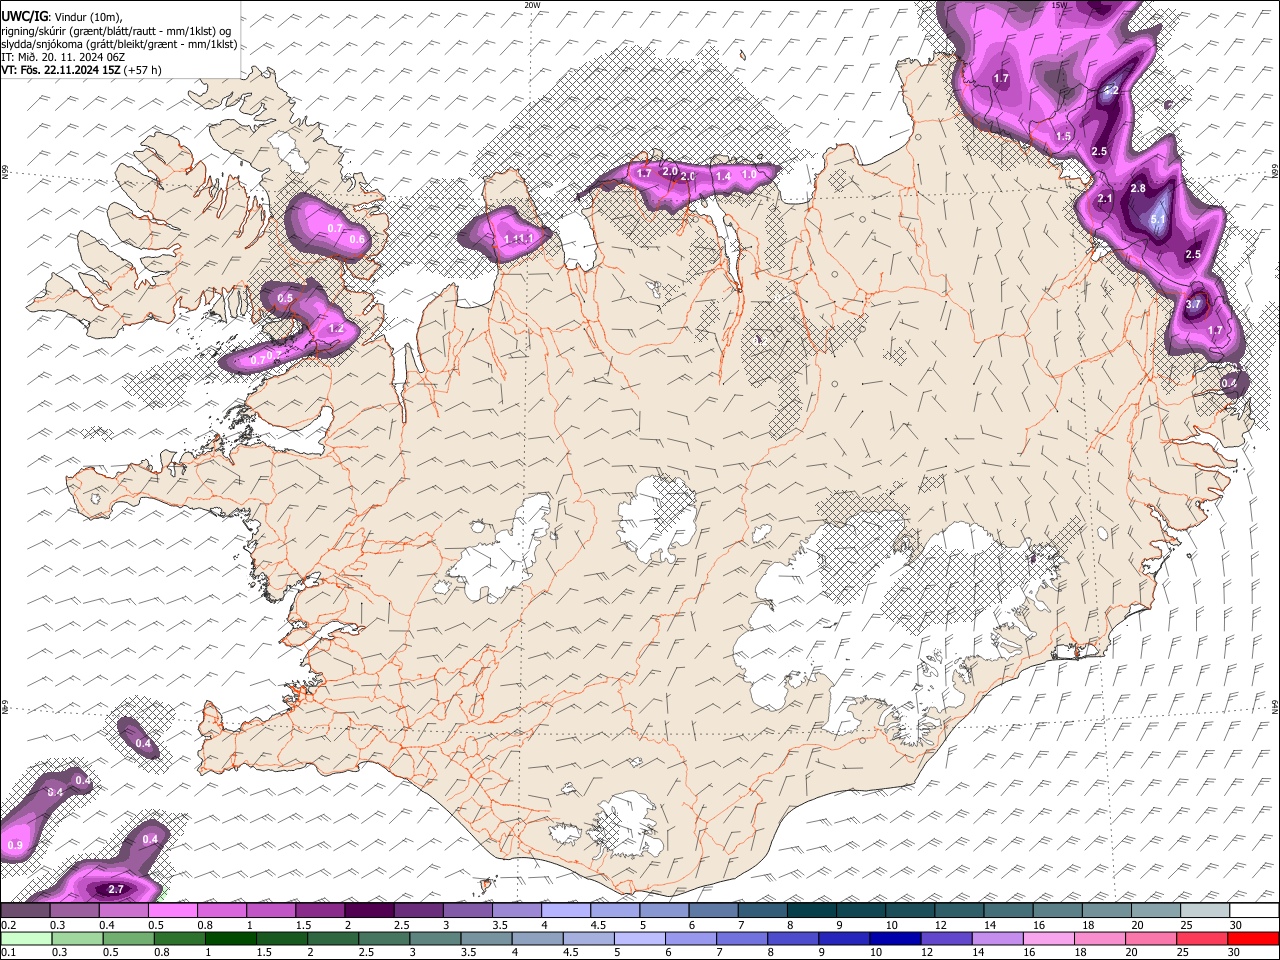Pick the pale green swatch labeled 0.1
Viewport: 1280px width, 960px height.
pyautogui.click(x=25, y=939)
